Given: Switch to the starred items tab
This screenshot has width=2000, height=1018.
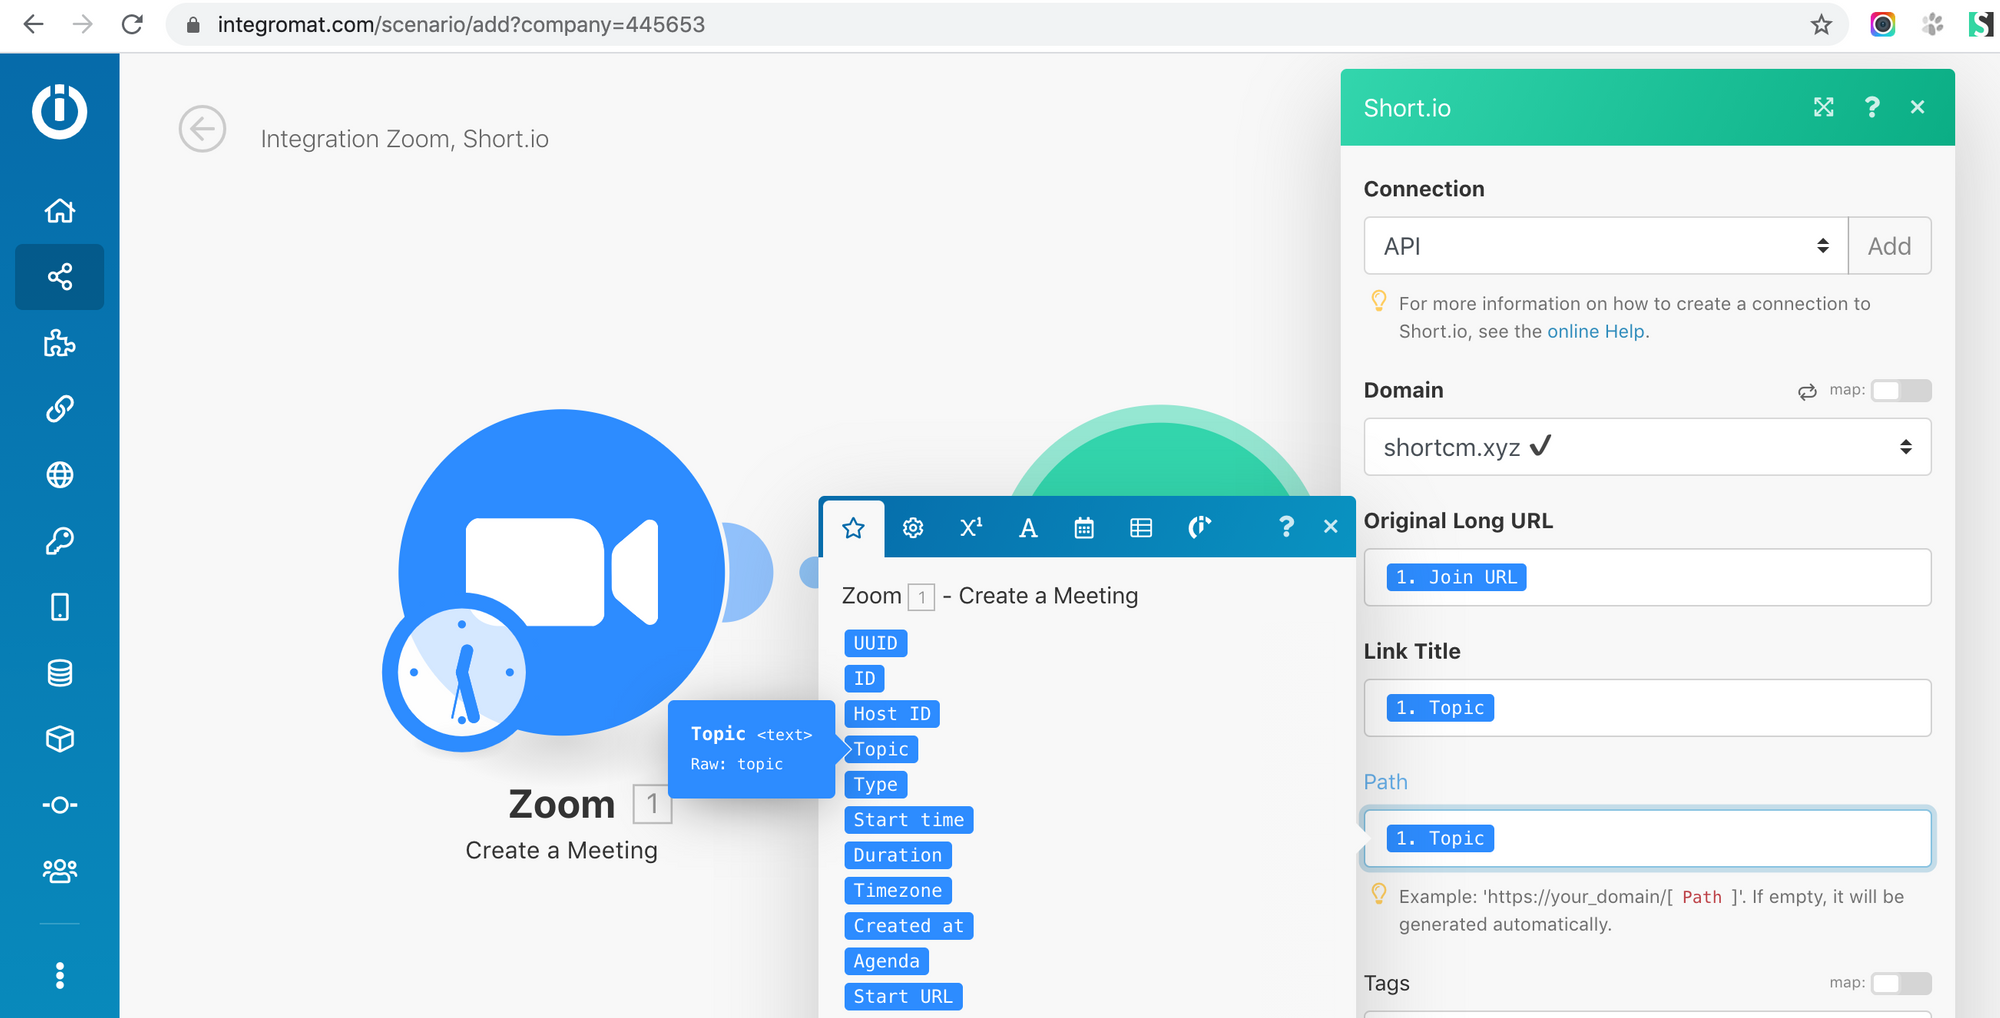Looking at the screenshot, I should 853,528.
